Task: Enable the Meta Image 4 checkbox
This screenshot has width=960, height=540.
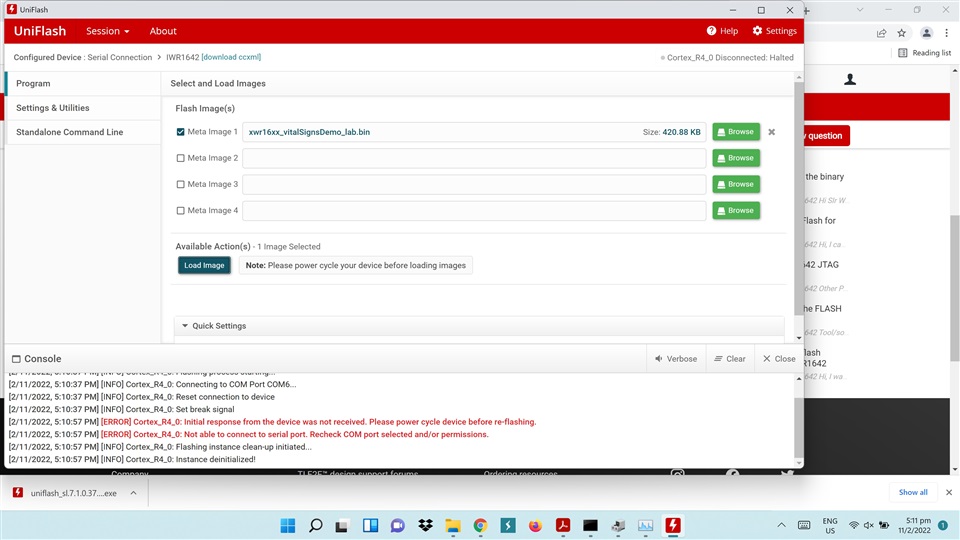Action: point(181,211)
